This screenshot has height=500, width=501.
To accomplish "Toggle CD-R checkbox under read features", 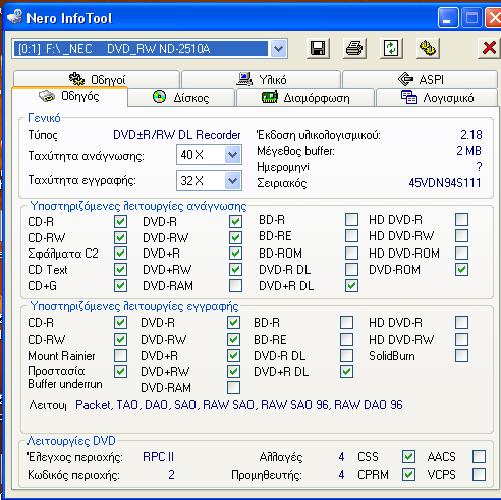I will coord(120,221).
